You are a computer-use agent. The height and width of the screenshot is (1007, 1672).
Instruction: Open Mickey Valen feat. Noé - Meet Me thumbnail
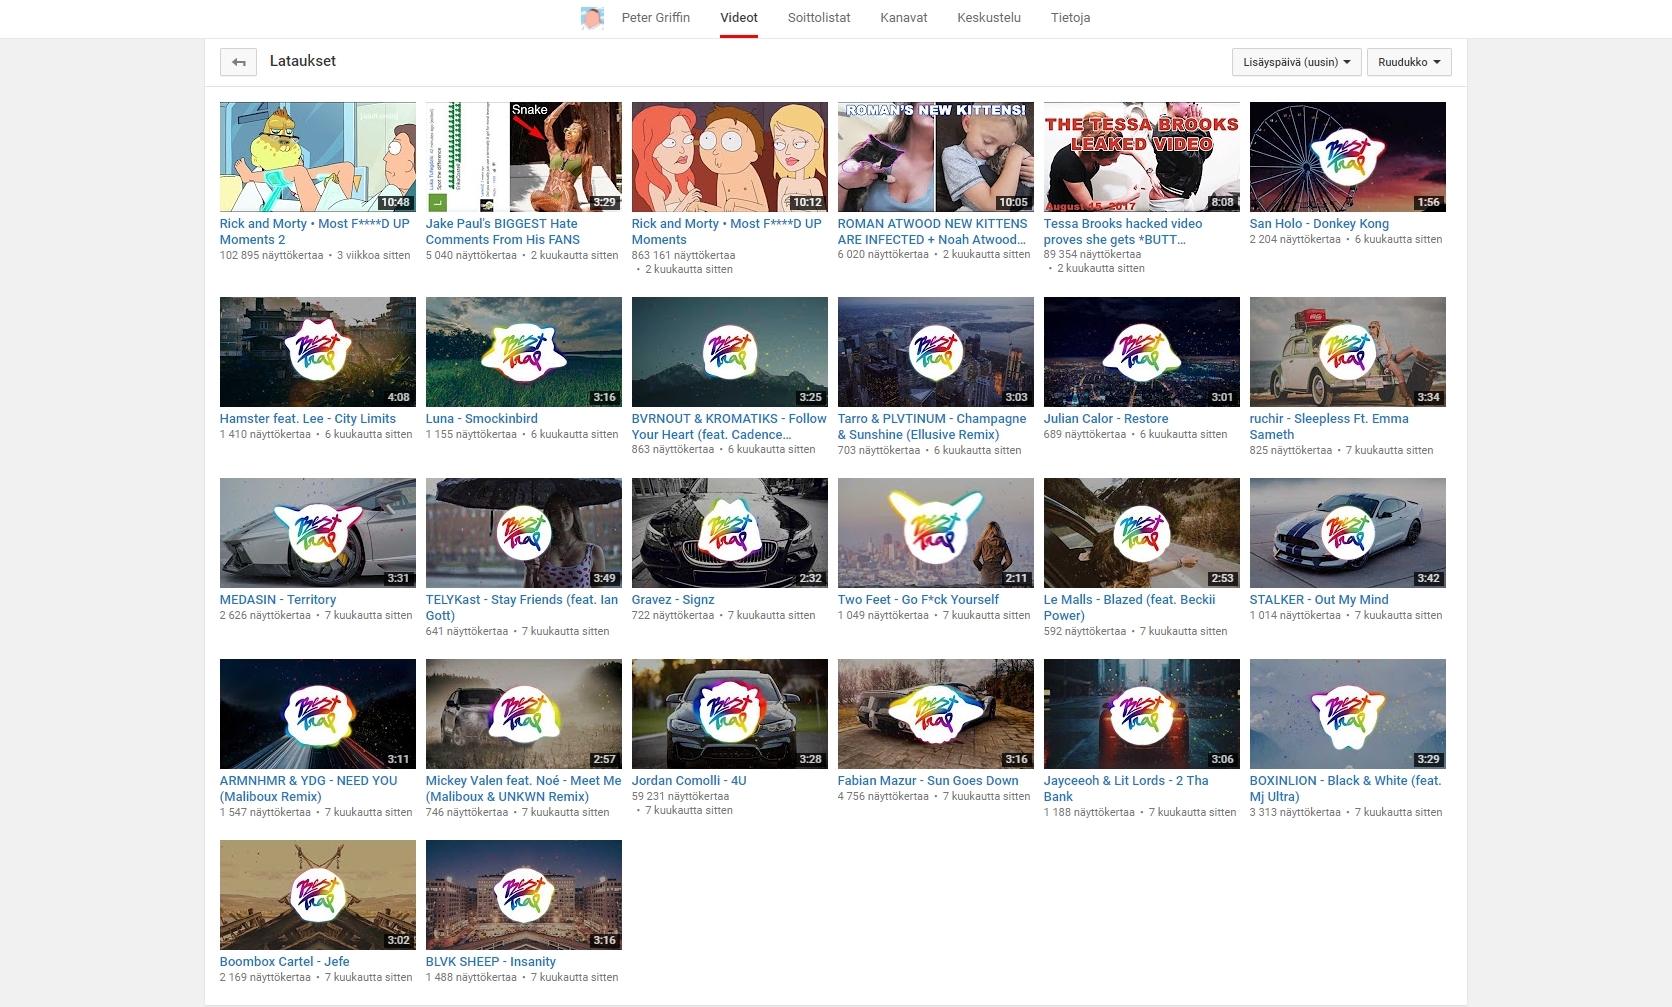[x=524, y=714]
